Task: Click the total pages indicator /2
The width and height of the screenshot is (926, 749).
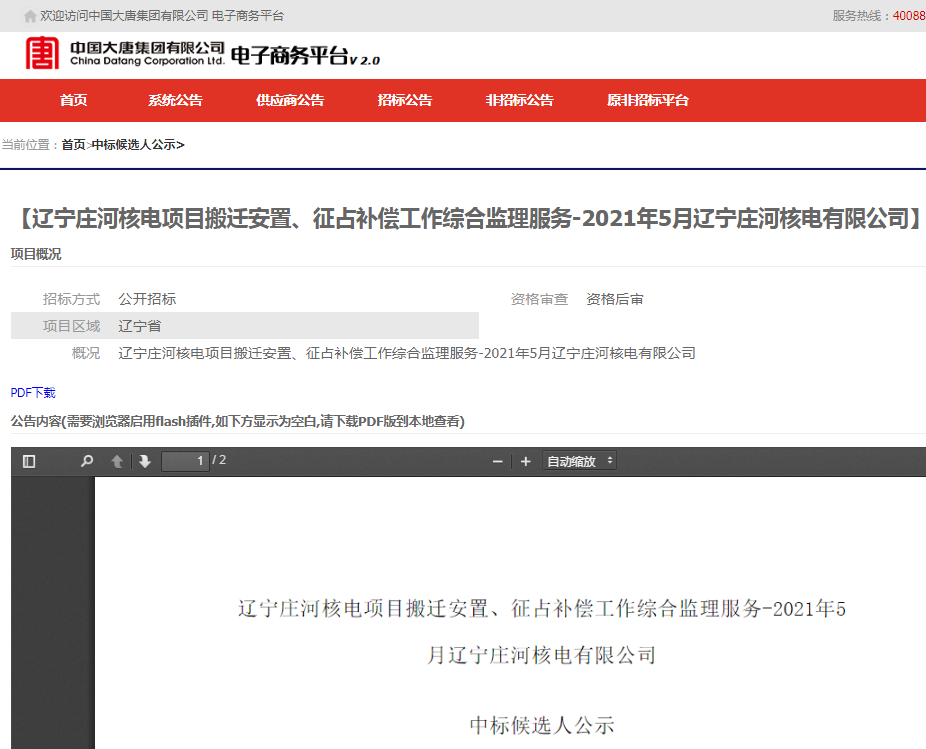Action: coord(219,460)
